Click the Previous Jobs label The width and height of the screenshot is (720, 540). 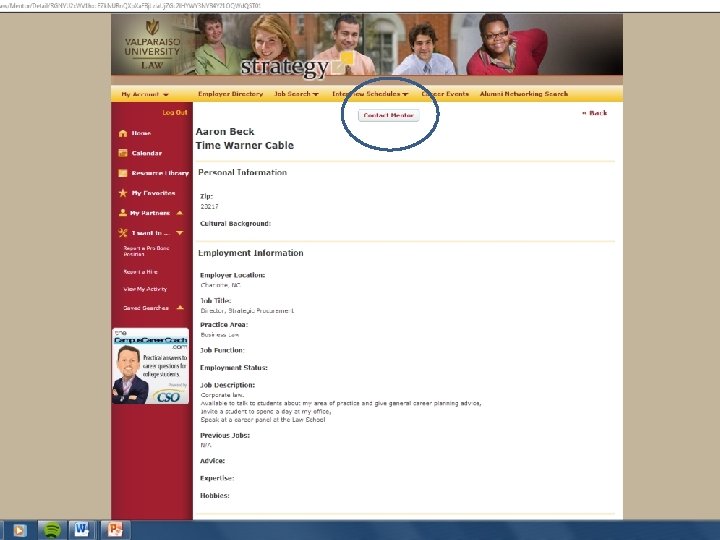(225, 435)
